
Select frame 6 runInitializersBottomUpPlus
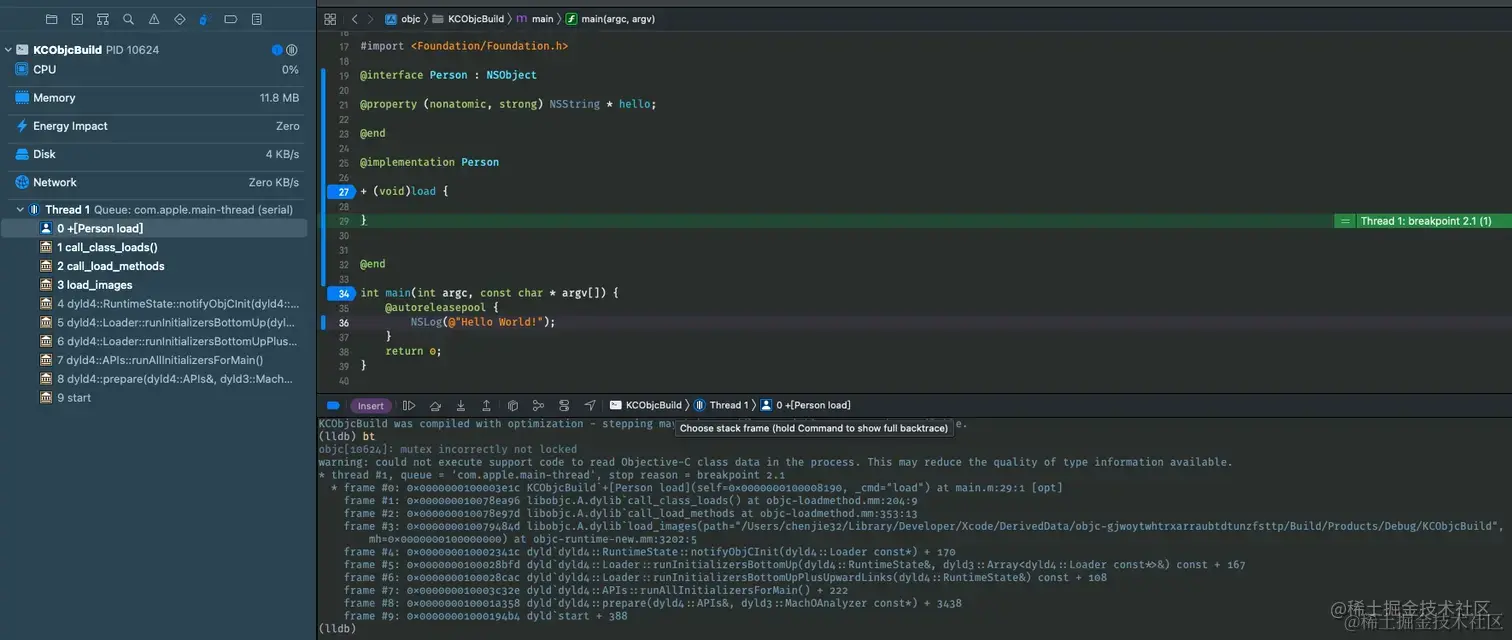(x=155, y=341)
